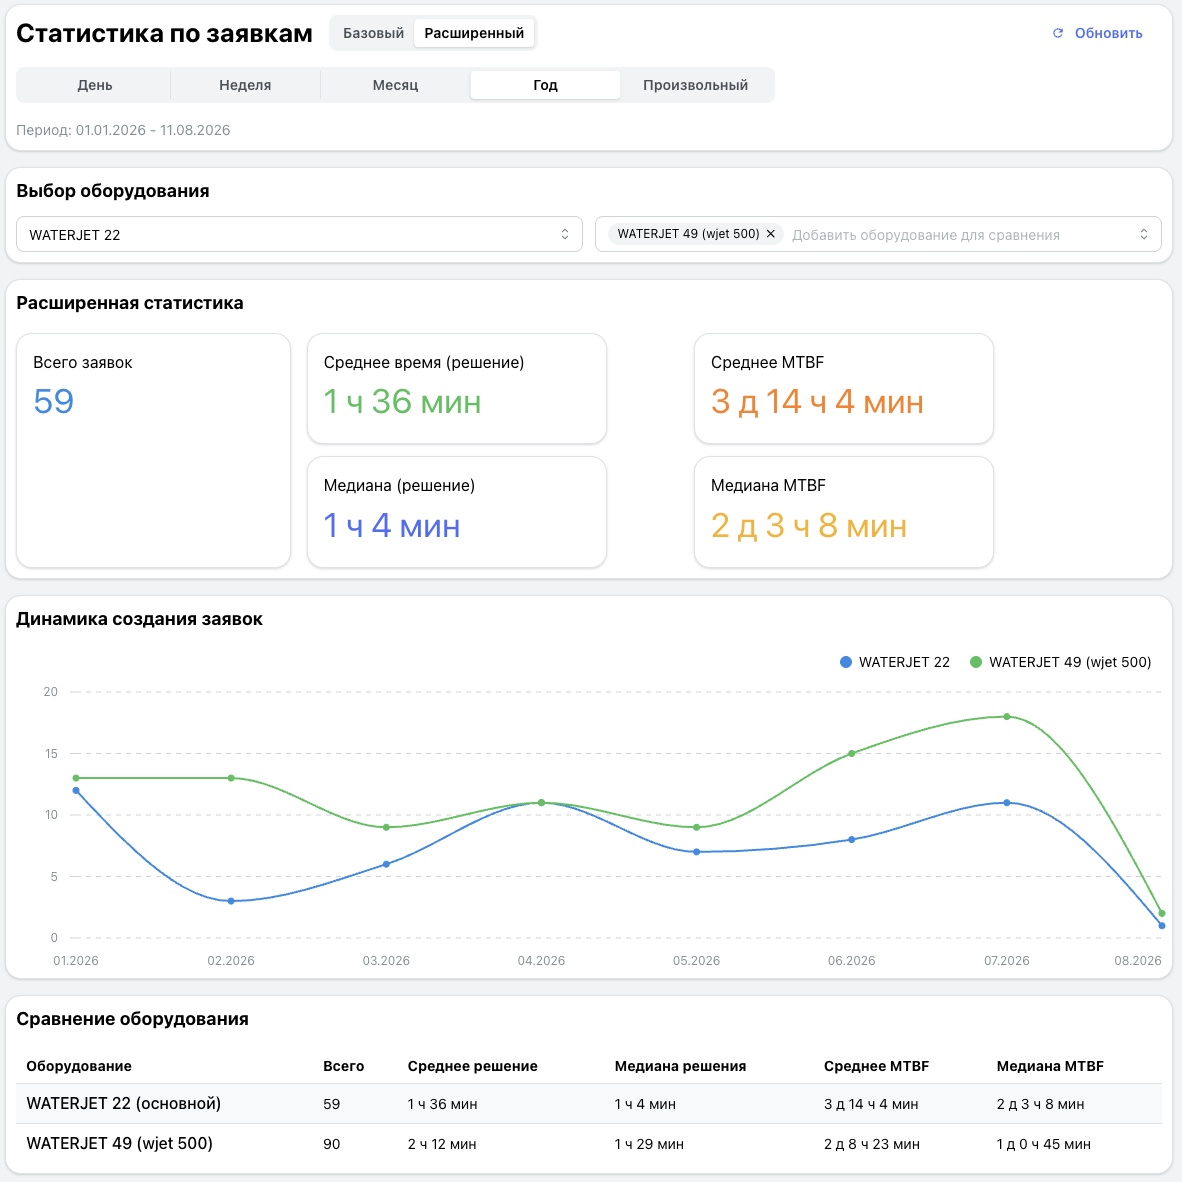Image resolution: width=1182 pixels, height=1182 pixels.
Task: Select the WATERJET 22 (основной) table row
Action: 589,1104
